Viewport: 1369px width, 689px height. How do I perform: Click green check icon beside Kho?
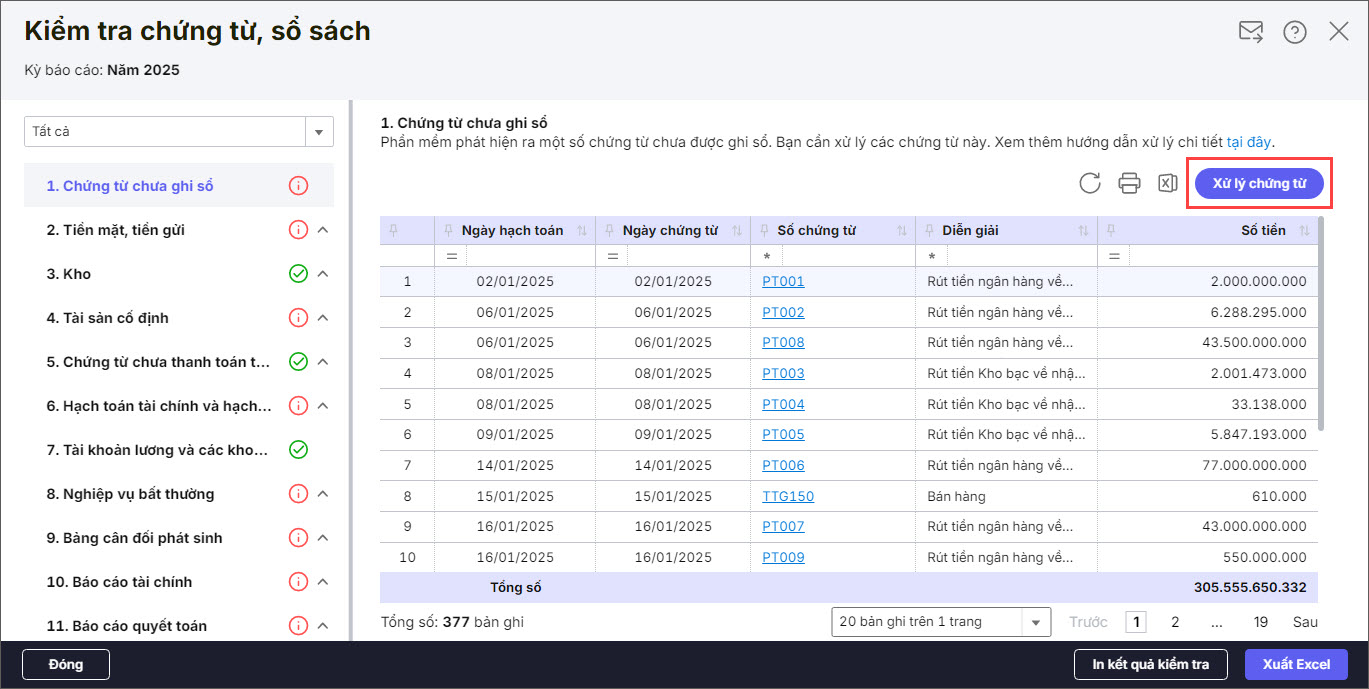pos(297,274)
